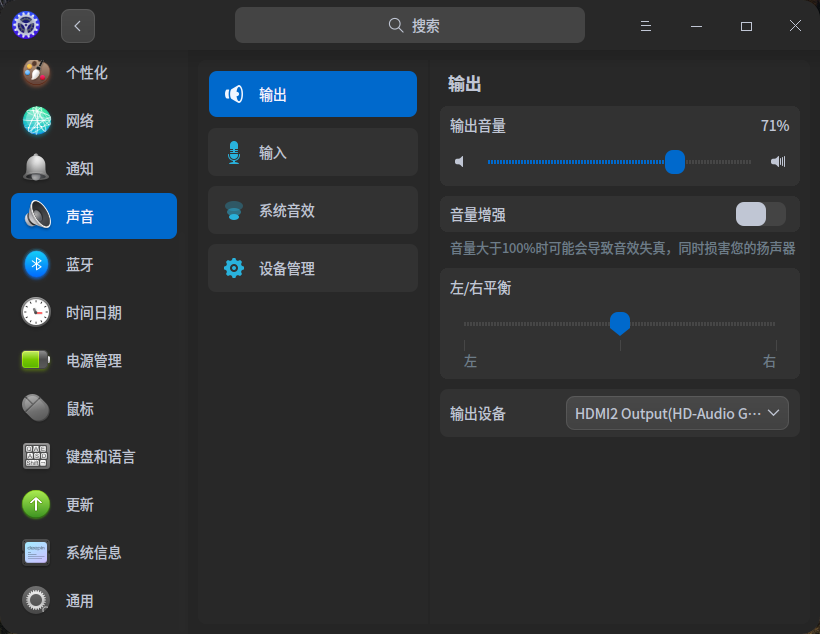Go back with the back arrow button
This screenshot has width=820, height=634.
click(x=78, y=26)
